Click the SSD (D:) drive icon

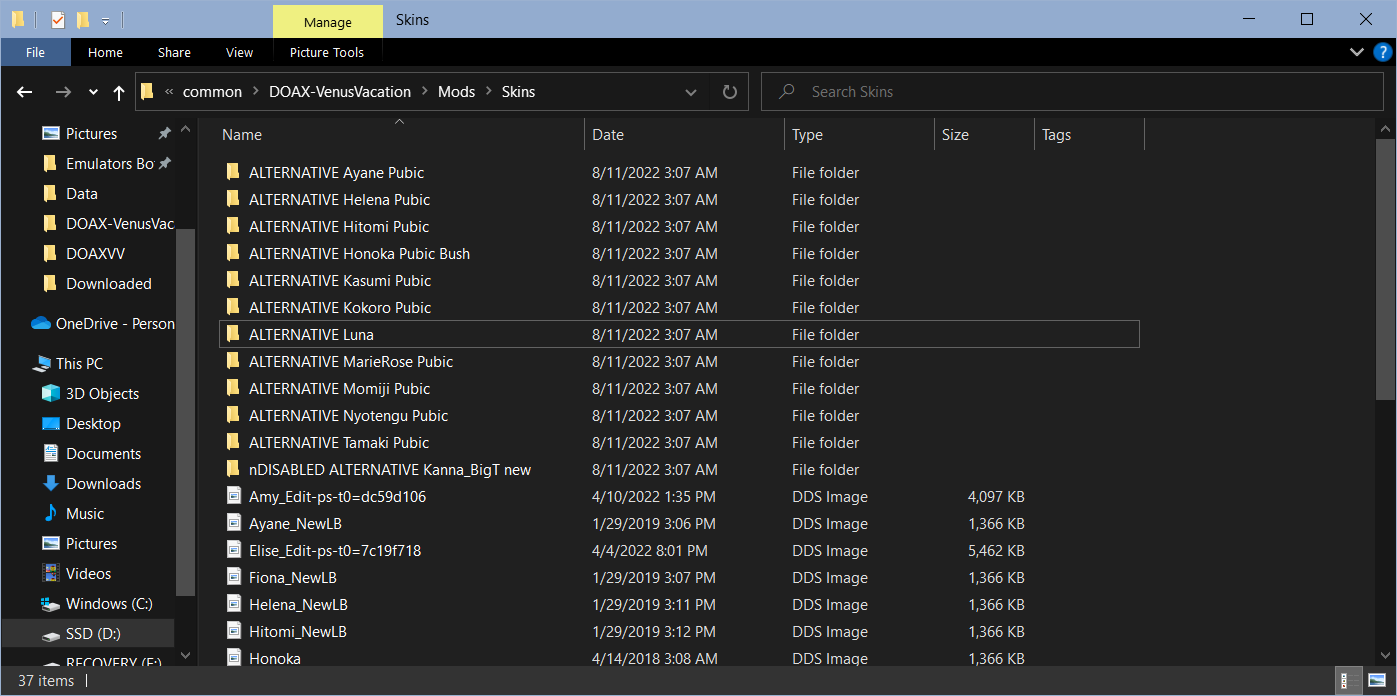(51, 635)
